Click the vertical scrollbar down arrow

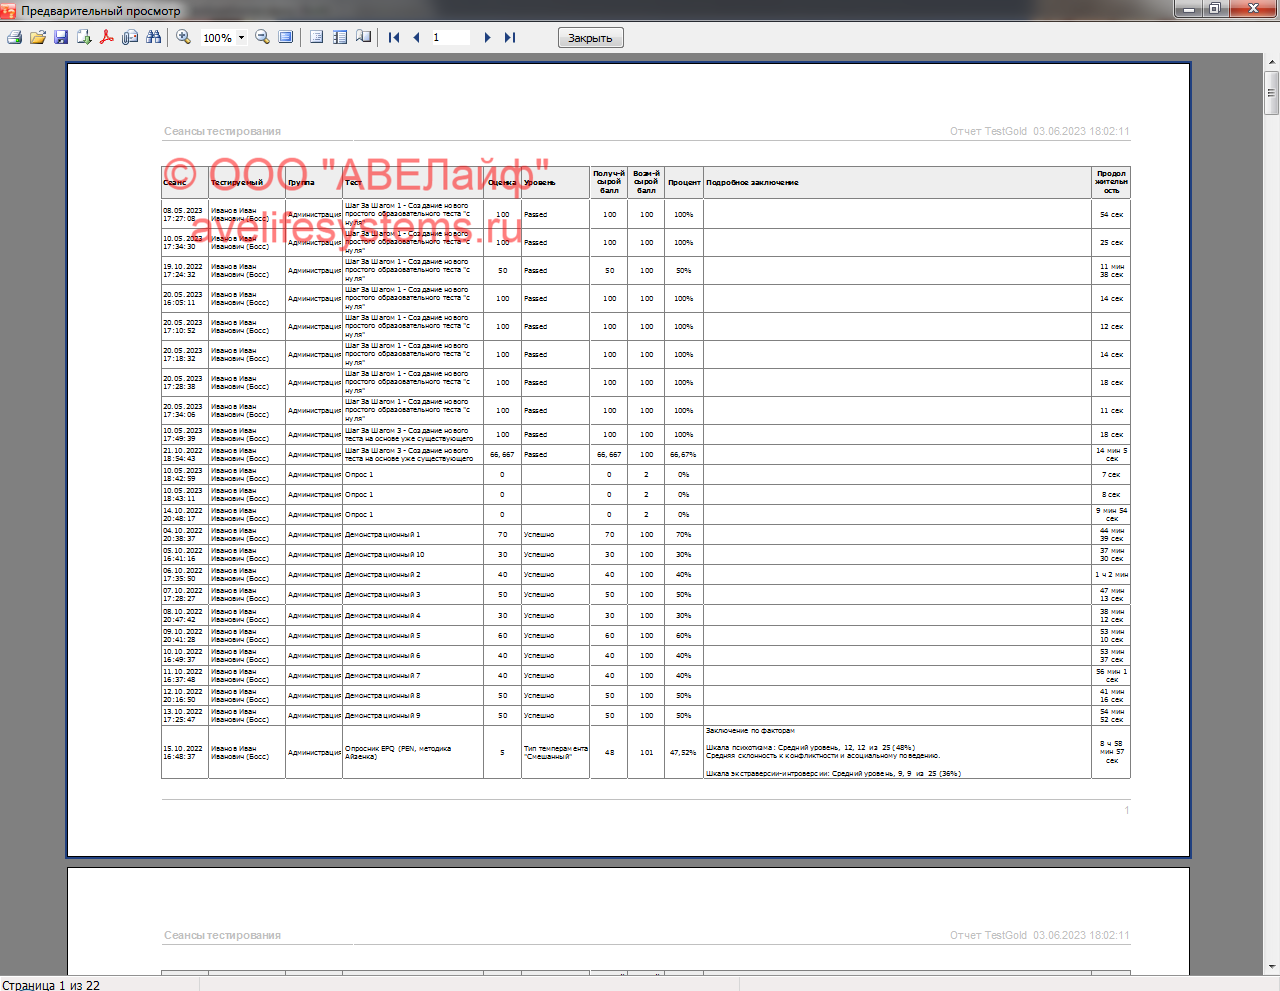click(1271, 966)
